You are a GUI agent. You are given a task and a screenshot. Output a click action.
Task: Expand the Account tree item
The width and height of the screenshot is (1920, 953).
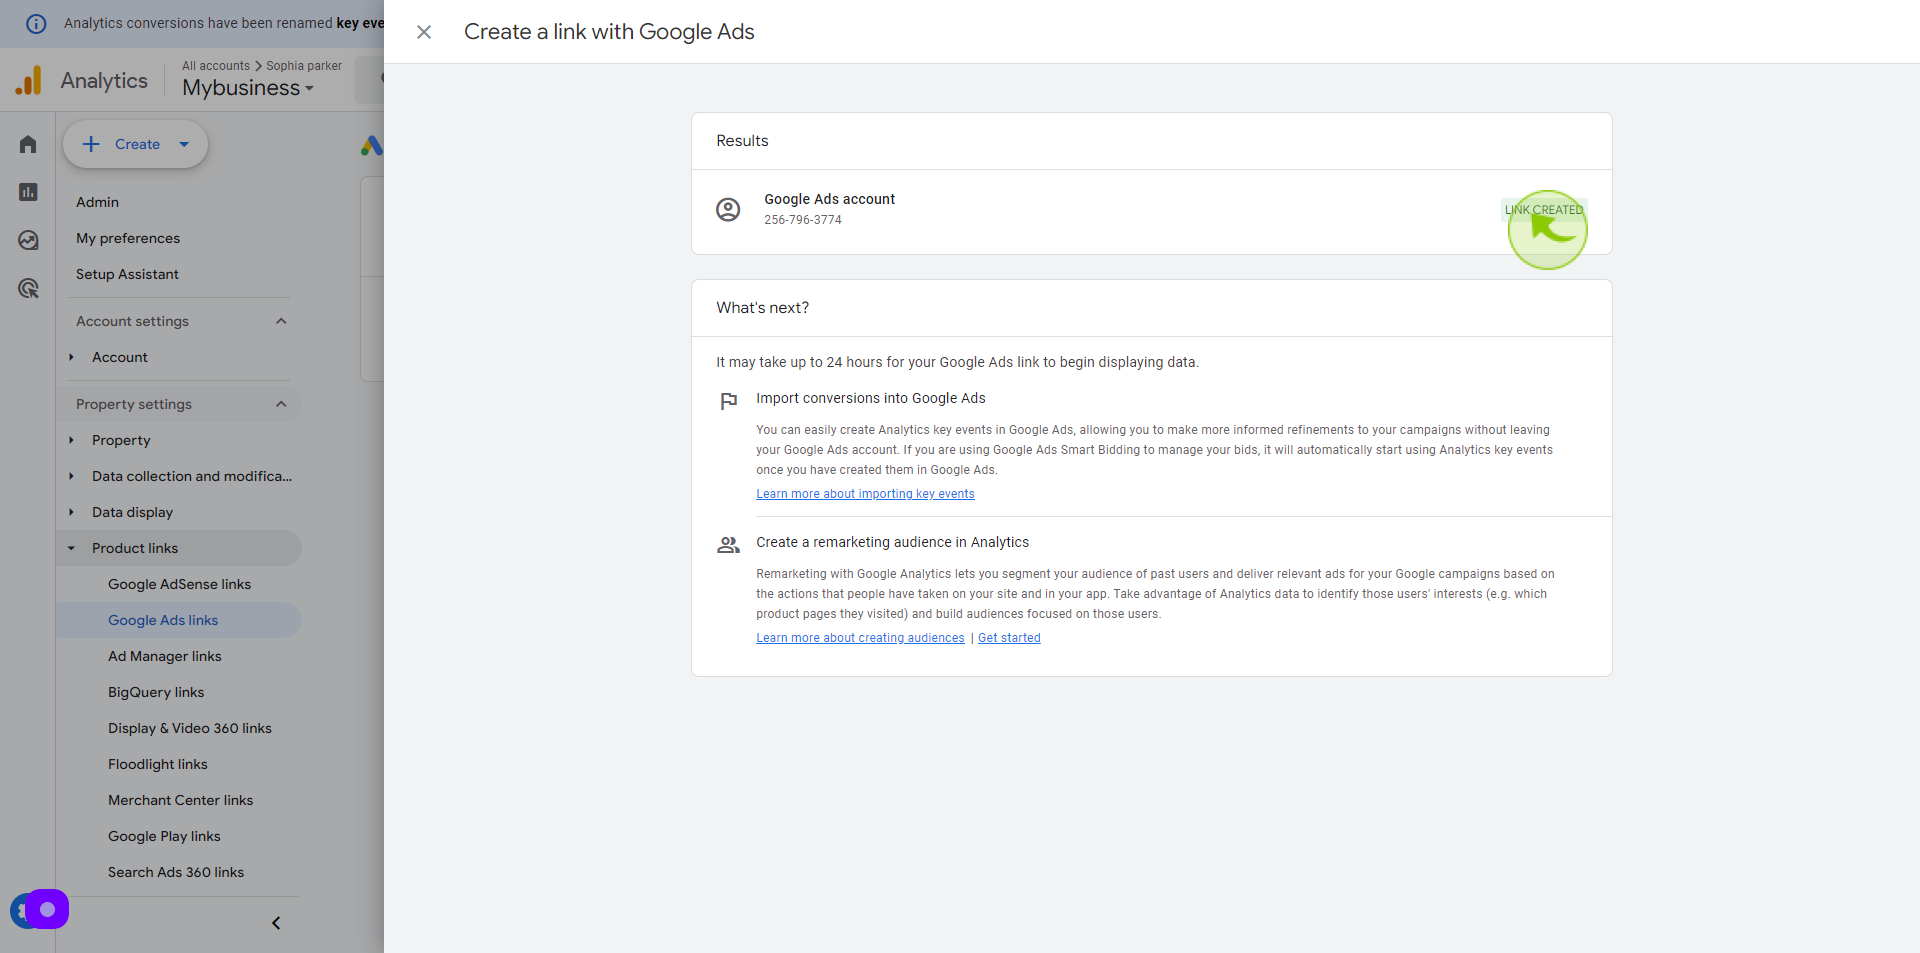(72, 357)
